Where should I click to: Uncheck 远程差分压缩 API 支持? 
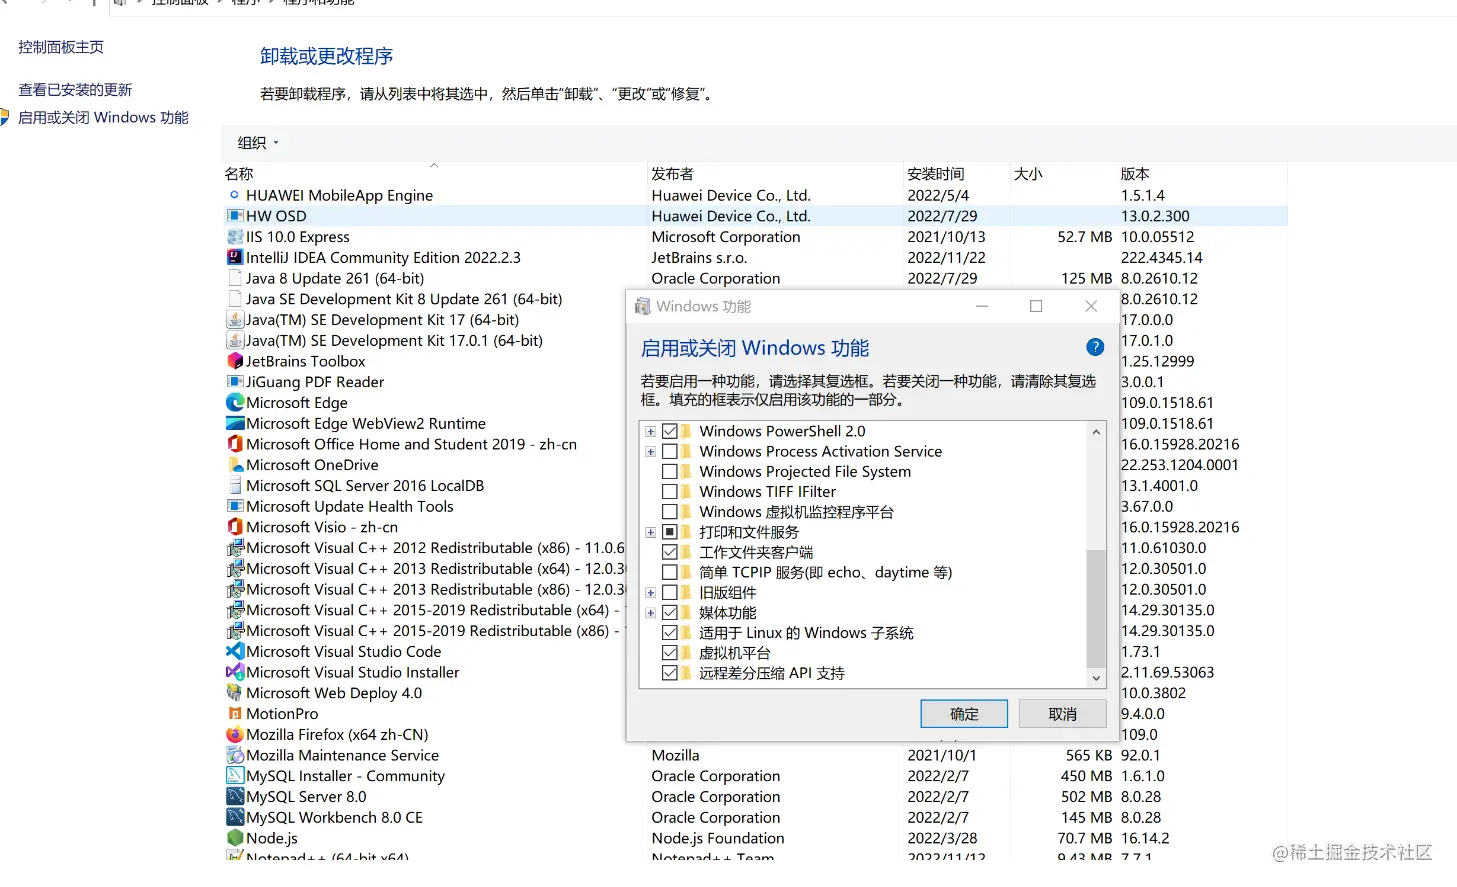[670, 673]
